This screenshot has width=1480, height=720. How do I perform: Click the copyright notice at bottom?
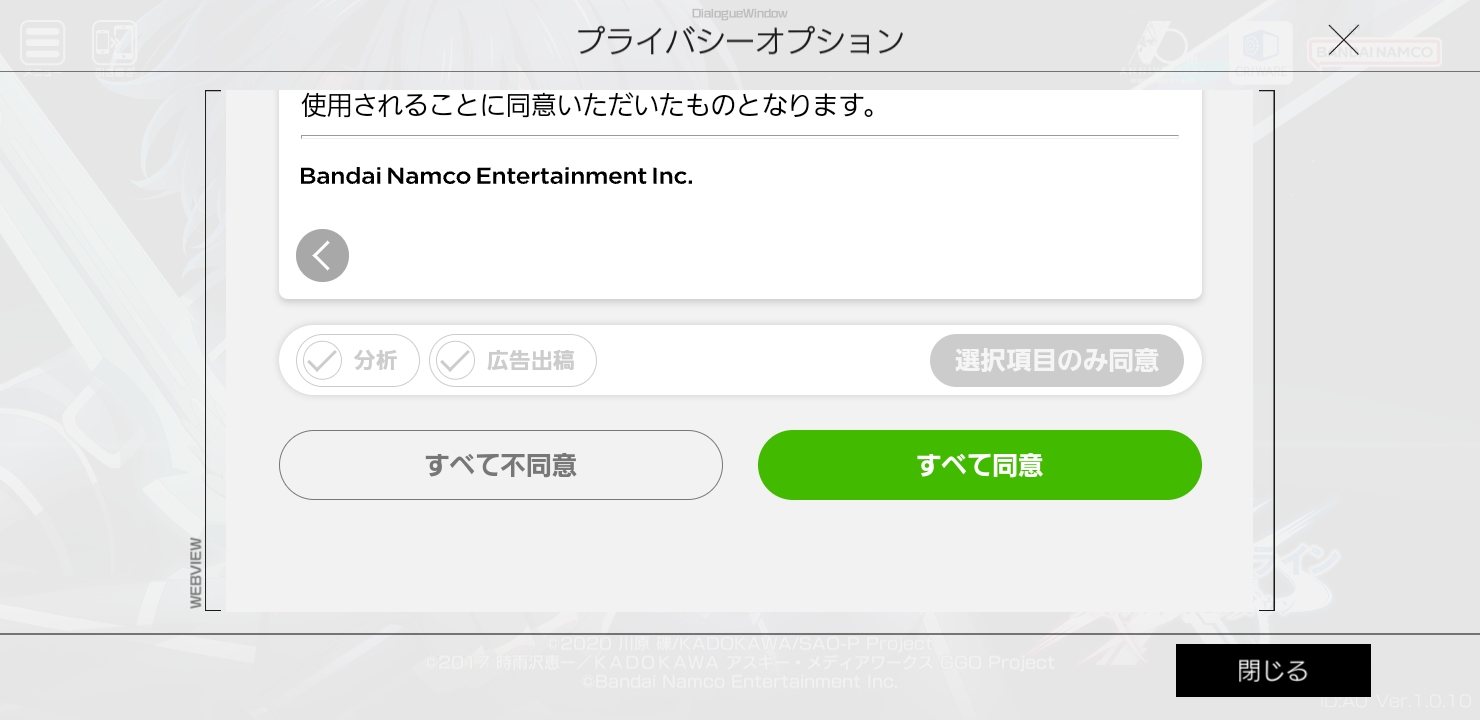click(x=739, y=662)
